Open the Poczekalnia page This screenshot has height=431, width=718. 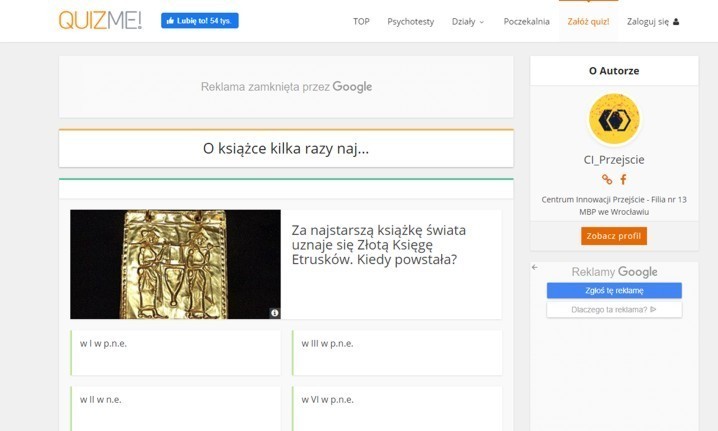click(x=526, y=22)
